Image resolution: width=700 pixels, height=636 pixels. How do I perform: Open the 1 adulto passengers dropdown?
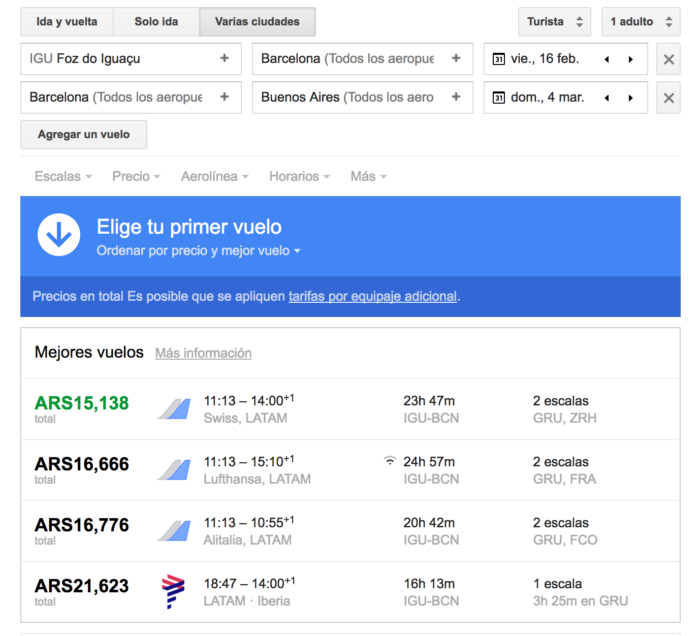point(640,21)
